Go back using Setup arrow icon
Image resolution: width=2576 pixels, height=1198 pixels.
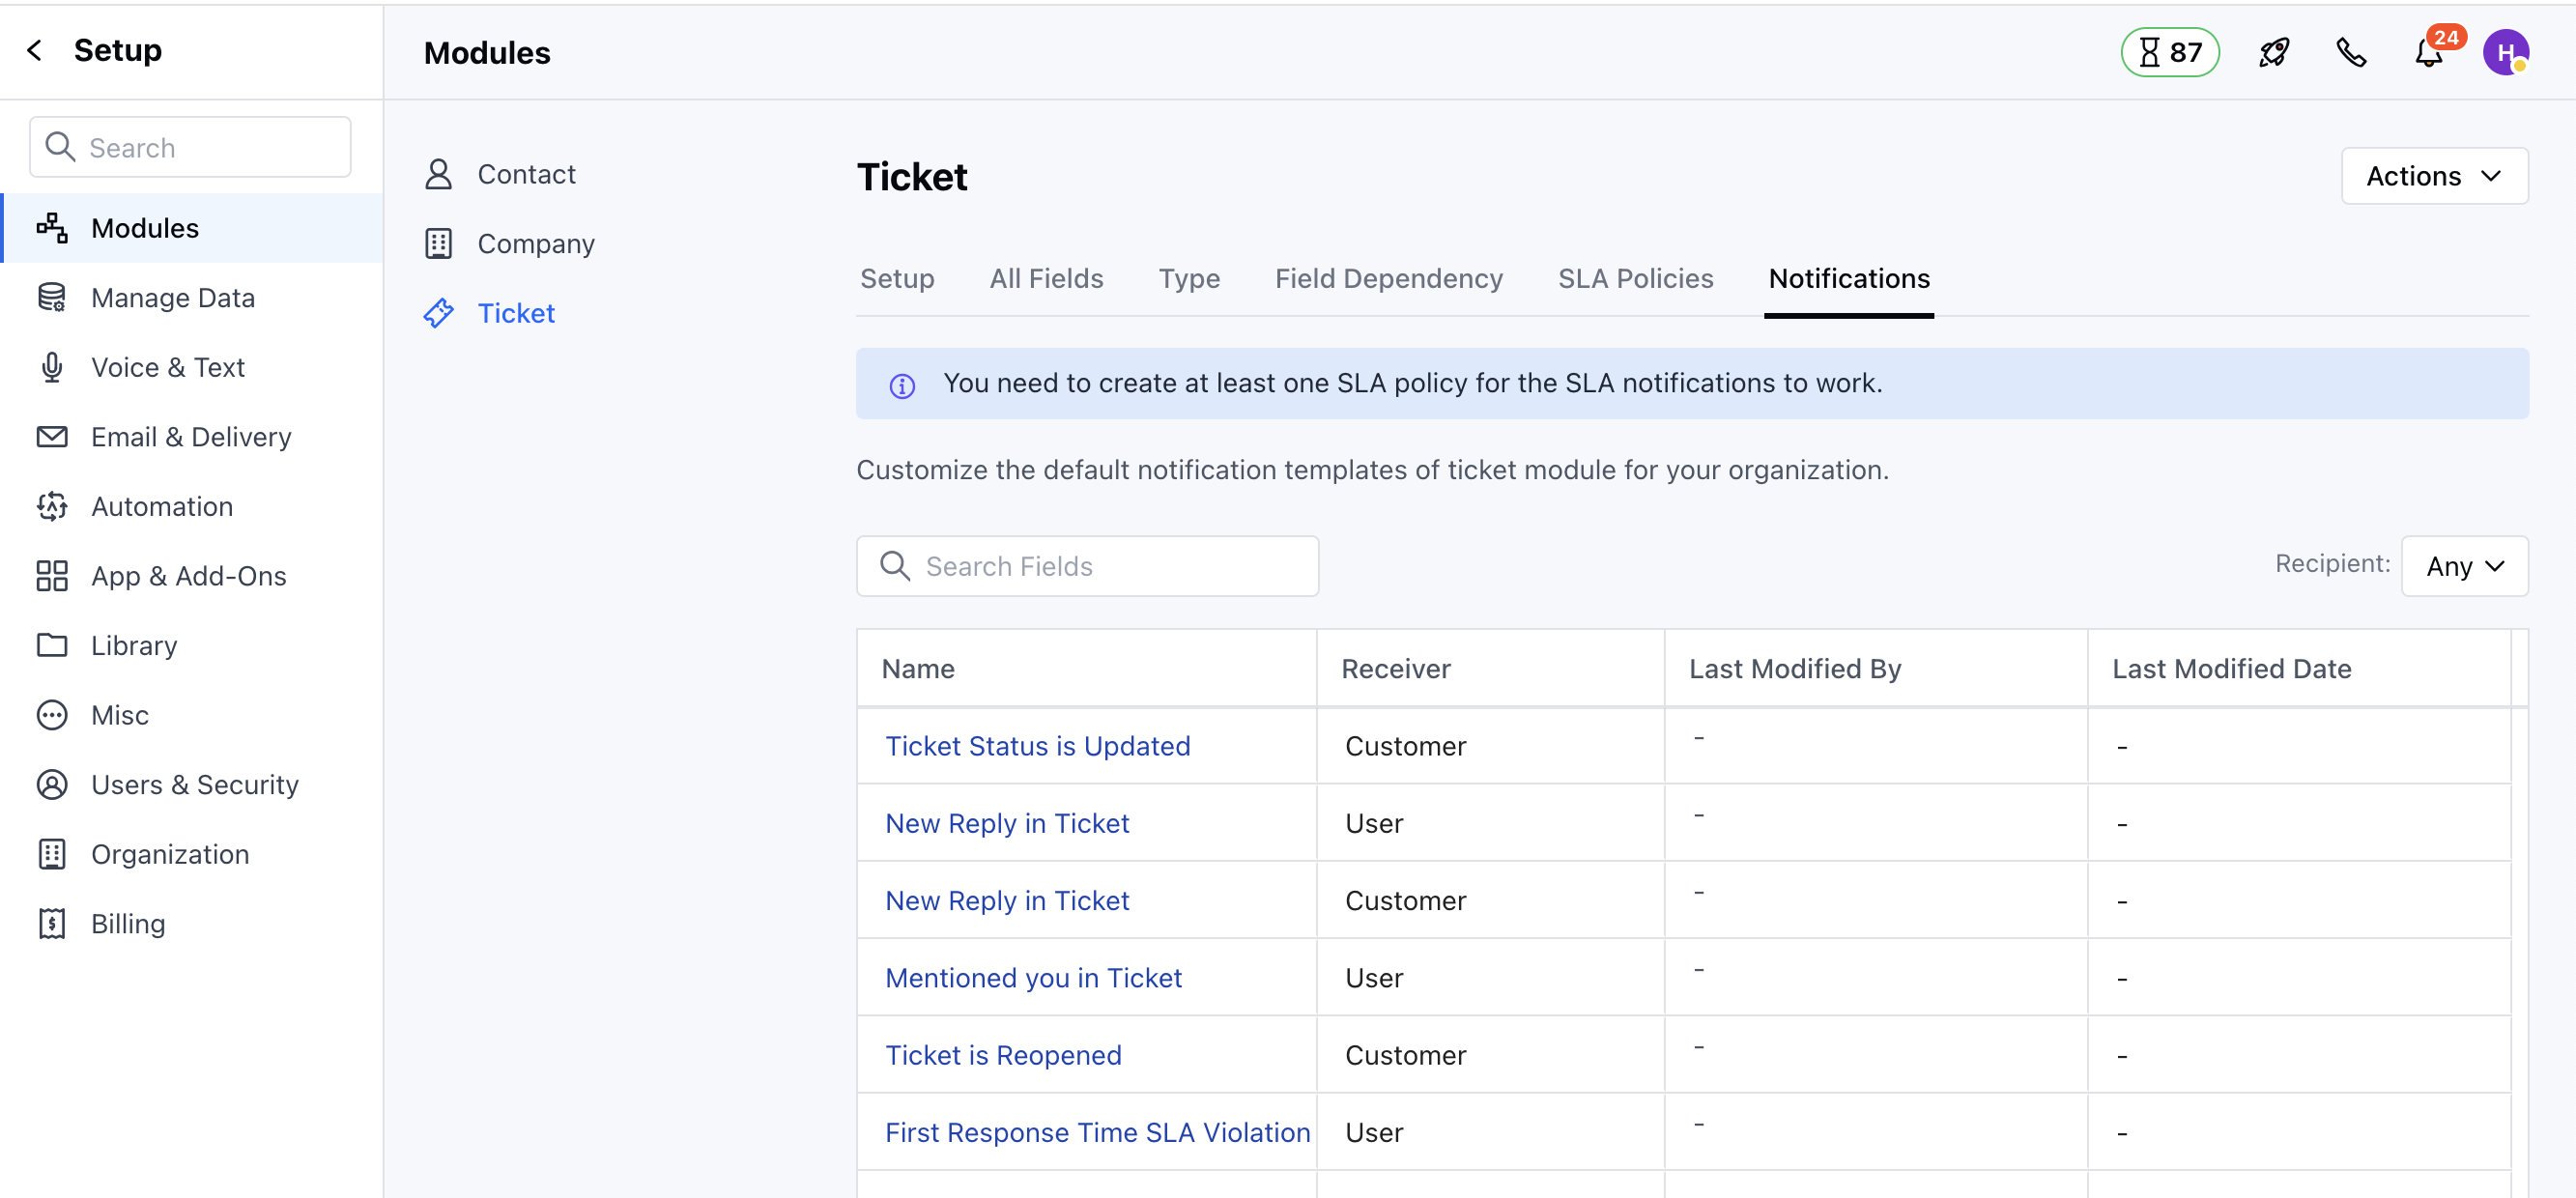point(35,50)
